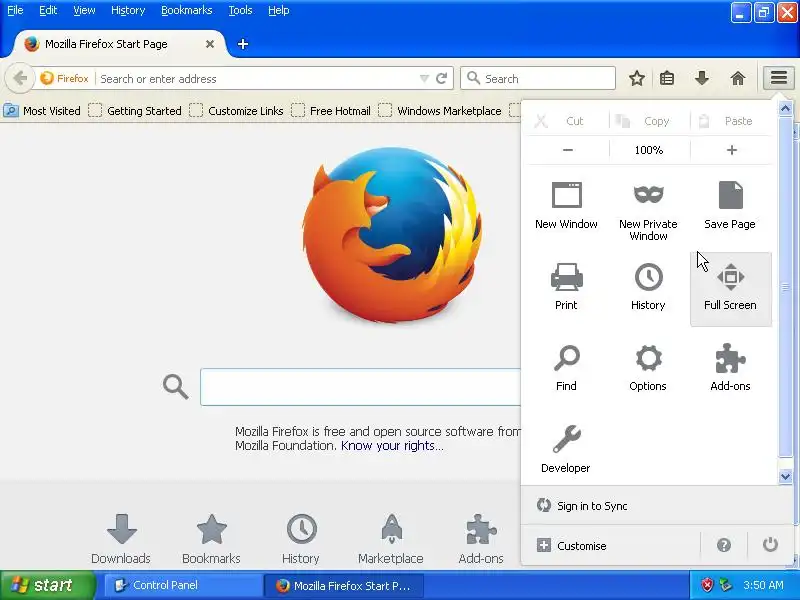Close the Mozilla Firefox Start Page tab
This screenshot has height=600, width=800.
[x=210, y=44]
